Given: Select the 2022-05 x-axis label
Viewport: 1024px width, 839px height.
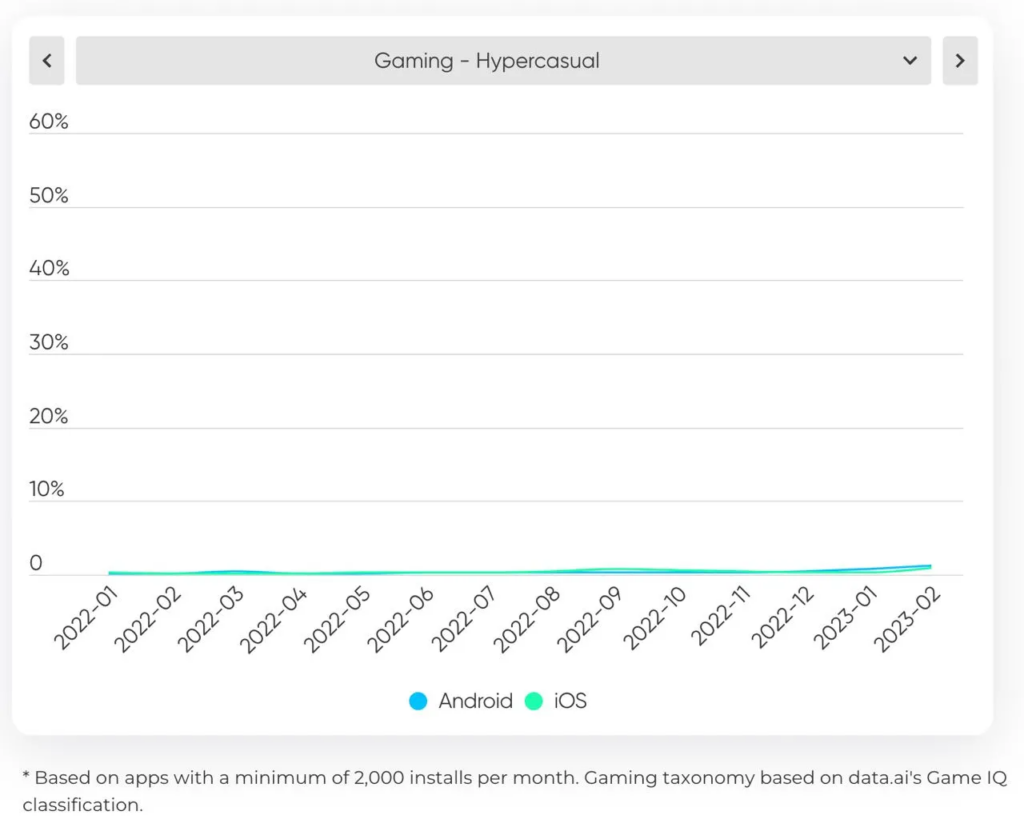Looking at the screenshot, I should pyautogui.click(x=337, y=621).
